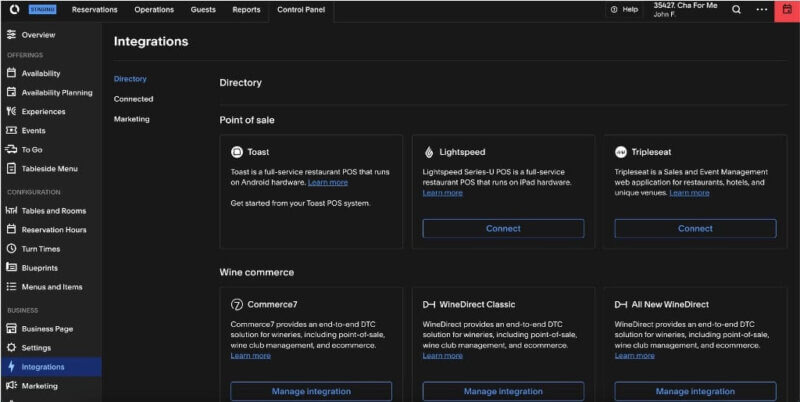Click the Overview sliders icon
The height and width of the screenshot is (402, 800).
(11, 35)
